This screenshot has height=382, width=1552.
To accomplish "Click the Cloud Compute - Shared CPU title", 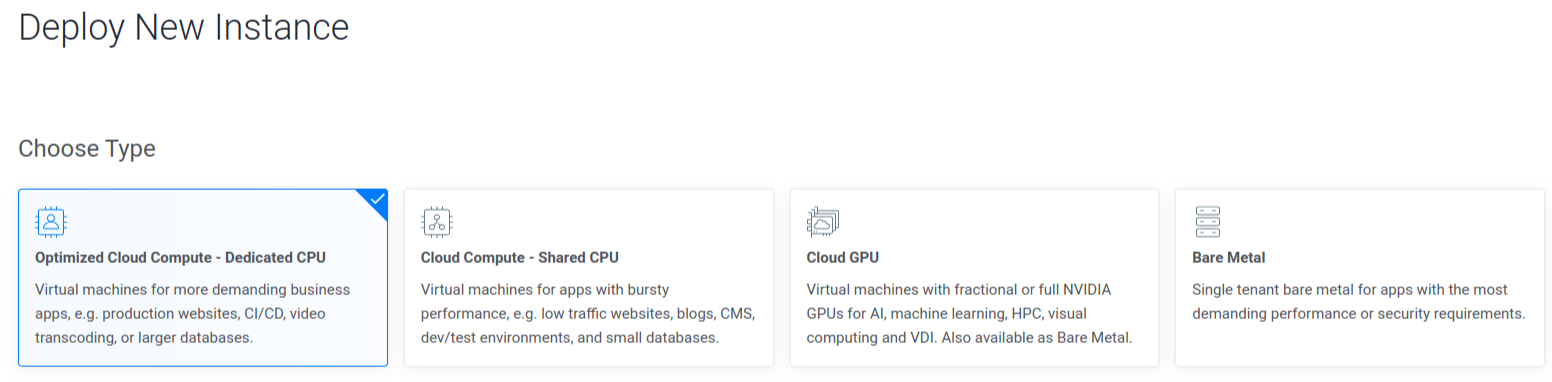I will coord(520,258).
